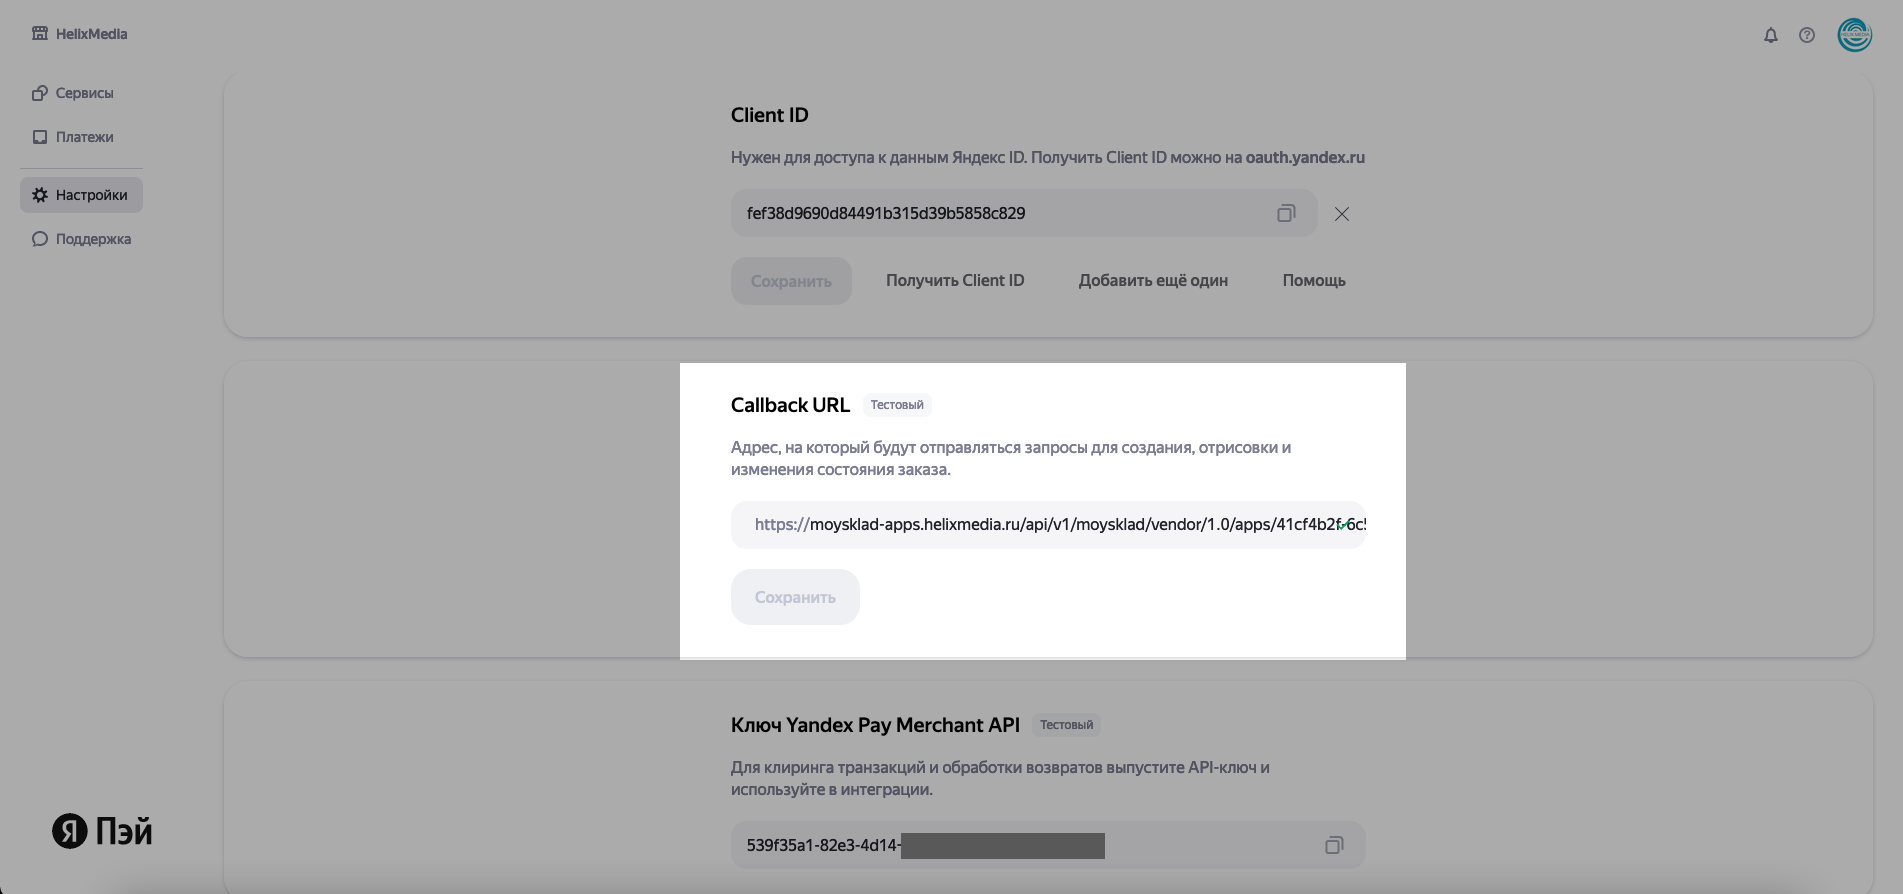The image size is (1903, 894).
Task: Remove the Client ID with X icon
Action: [x=1342, y=214]
